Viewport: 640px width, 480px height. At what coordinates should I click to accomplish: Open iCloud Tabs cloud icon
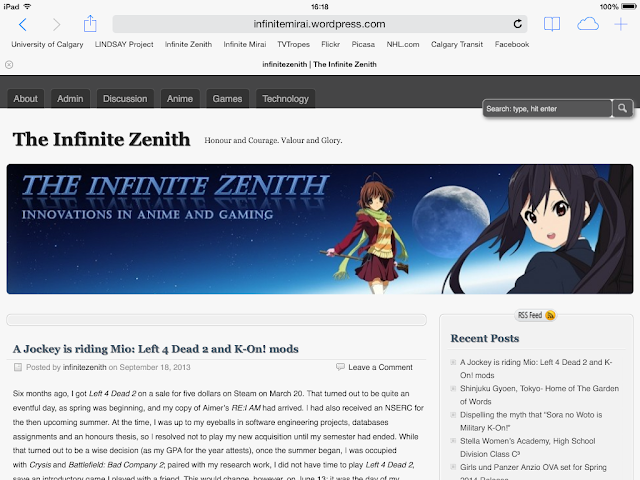[588, 24]
